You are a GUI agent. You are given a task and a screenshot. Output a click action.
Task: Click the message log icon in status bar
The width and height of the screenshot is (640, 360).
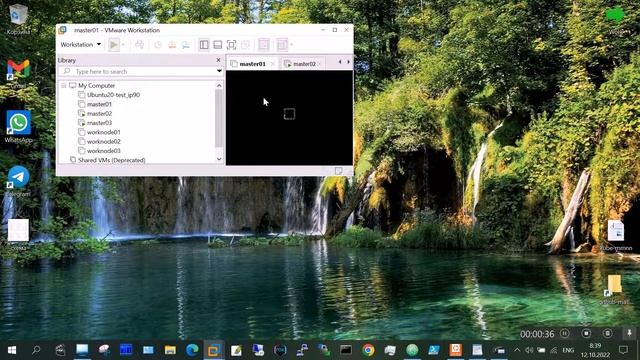click(x=338, y=171)
